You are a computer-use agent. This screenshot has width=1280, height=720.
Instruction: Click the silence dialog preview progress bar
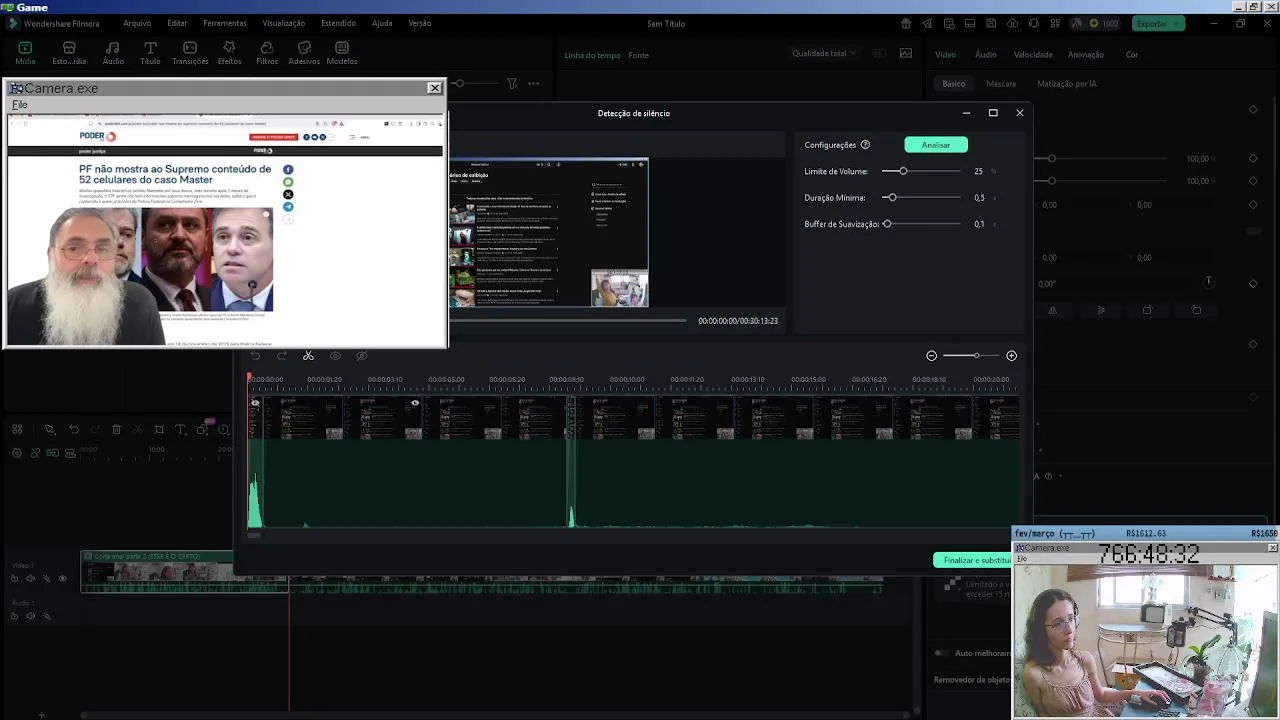coord(568,321)
